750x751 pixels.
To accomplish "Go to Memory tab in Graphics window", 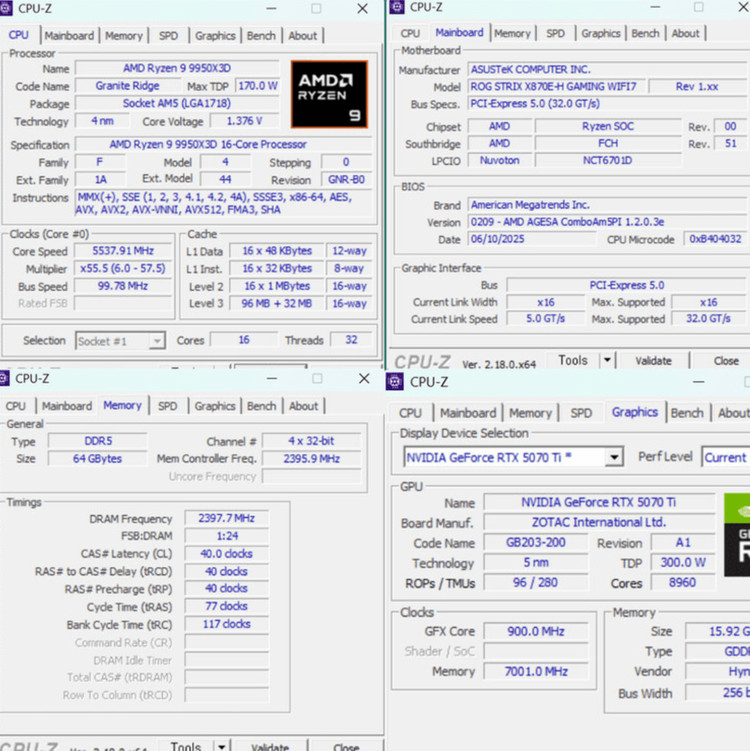I will coord(530,413).
